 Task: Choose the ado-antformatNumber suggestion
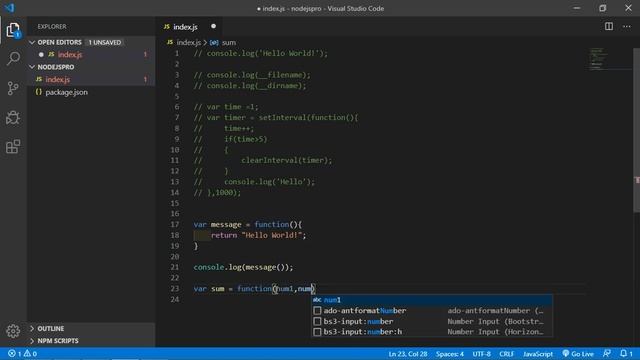(432, 310)
